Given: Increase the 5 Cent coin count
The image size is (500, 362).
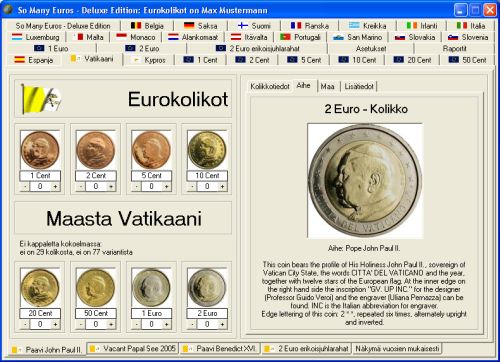Looking at the screenshot, I should point(167,187).
